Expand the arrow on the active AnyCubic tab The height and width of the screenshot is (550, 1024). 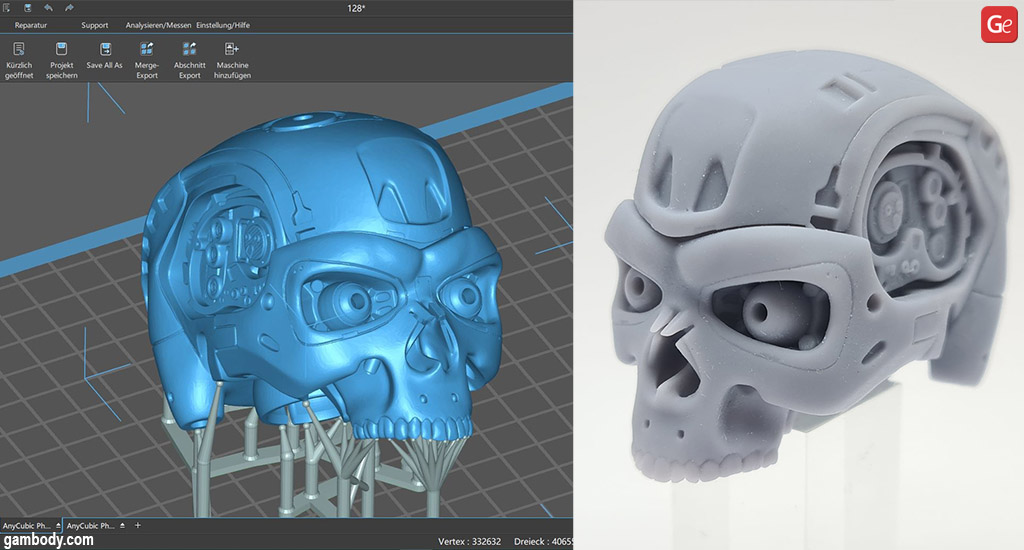(x=58, y=525)
